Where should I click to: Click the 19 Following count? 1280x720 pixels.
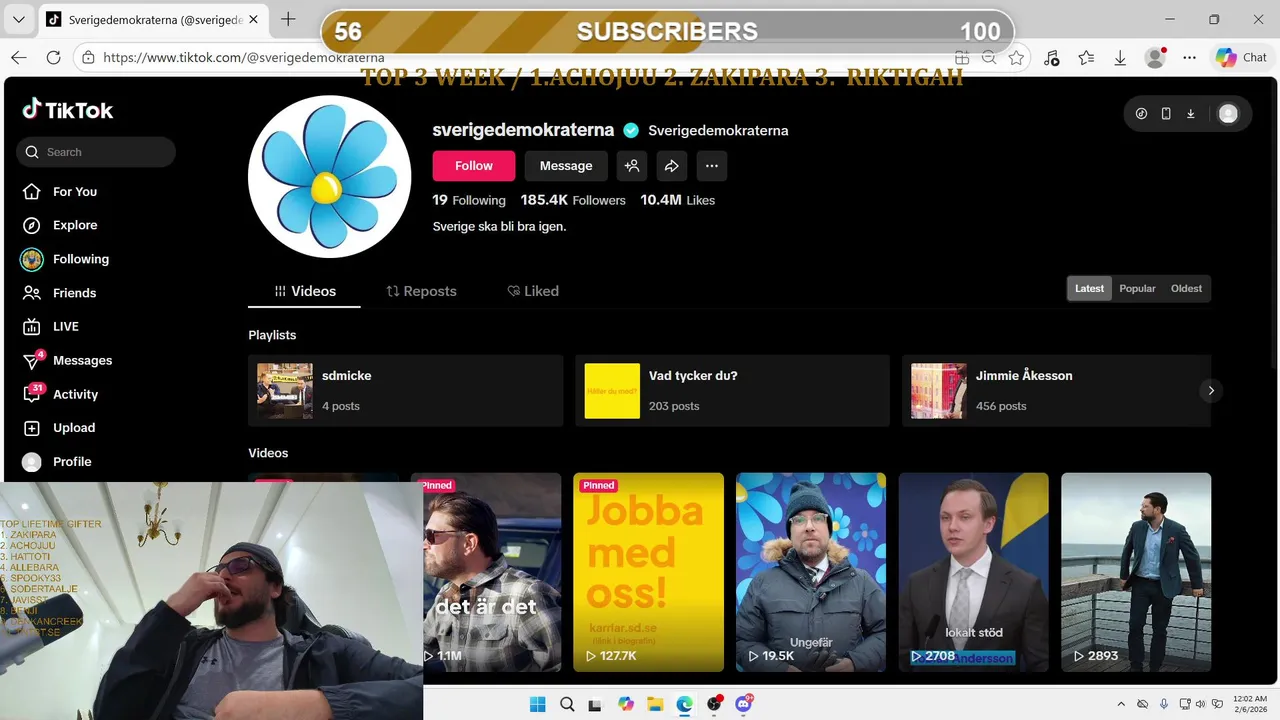pyautogui.click(x=469, y=200)
